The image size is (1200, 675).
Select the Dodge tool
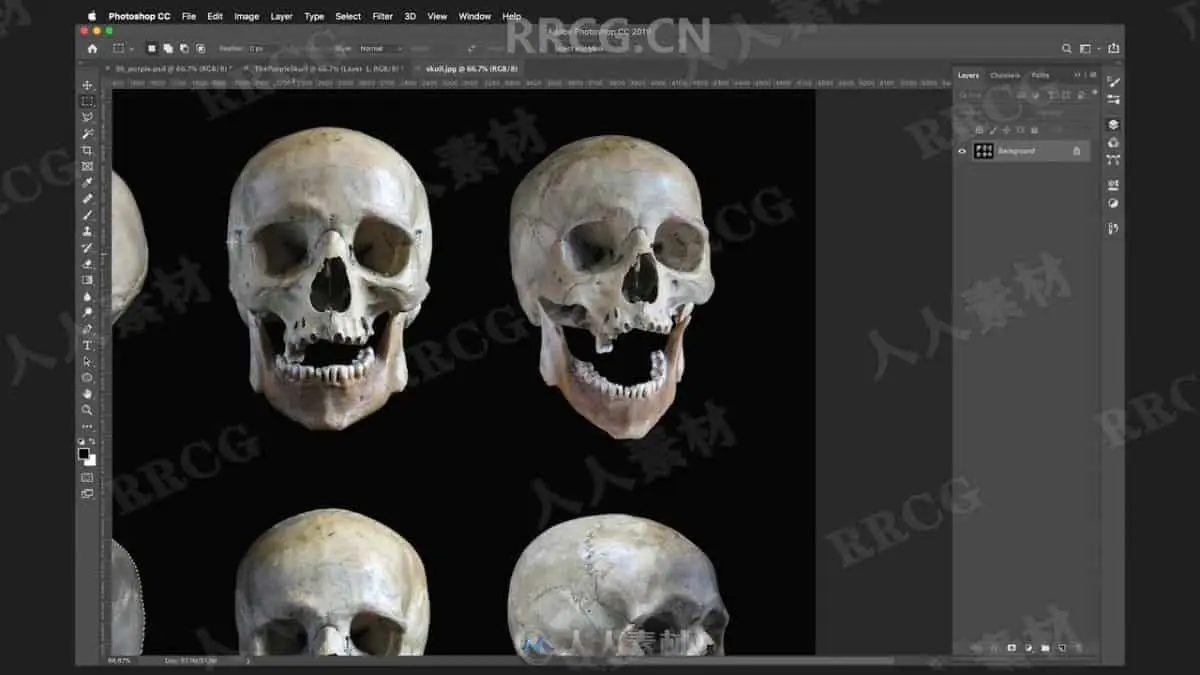[88, 312]
